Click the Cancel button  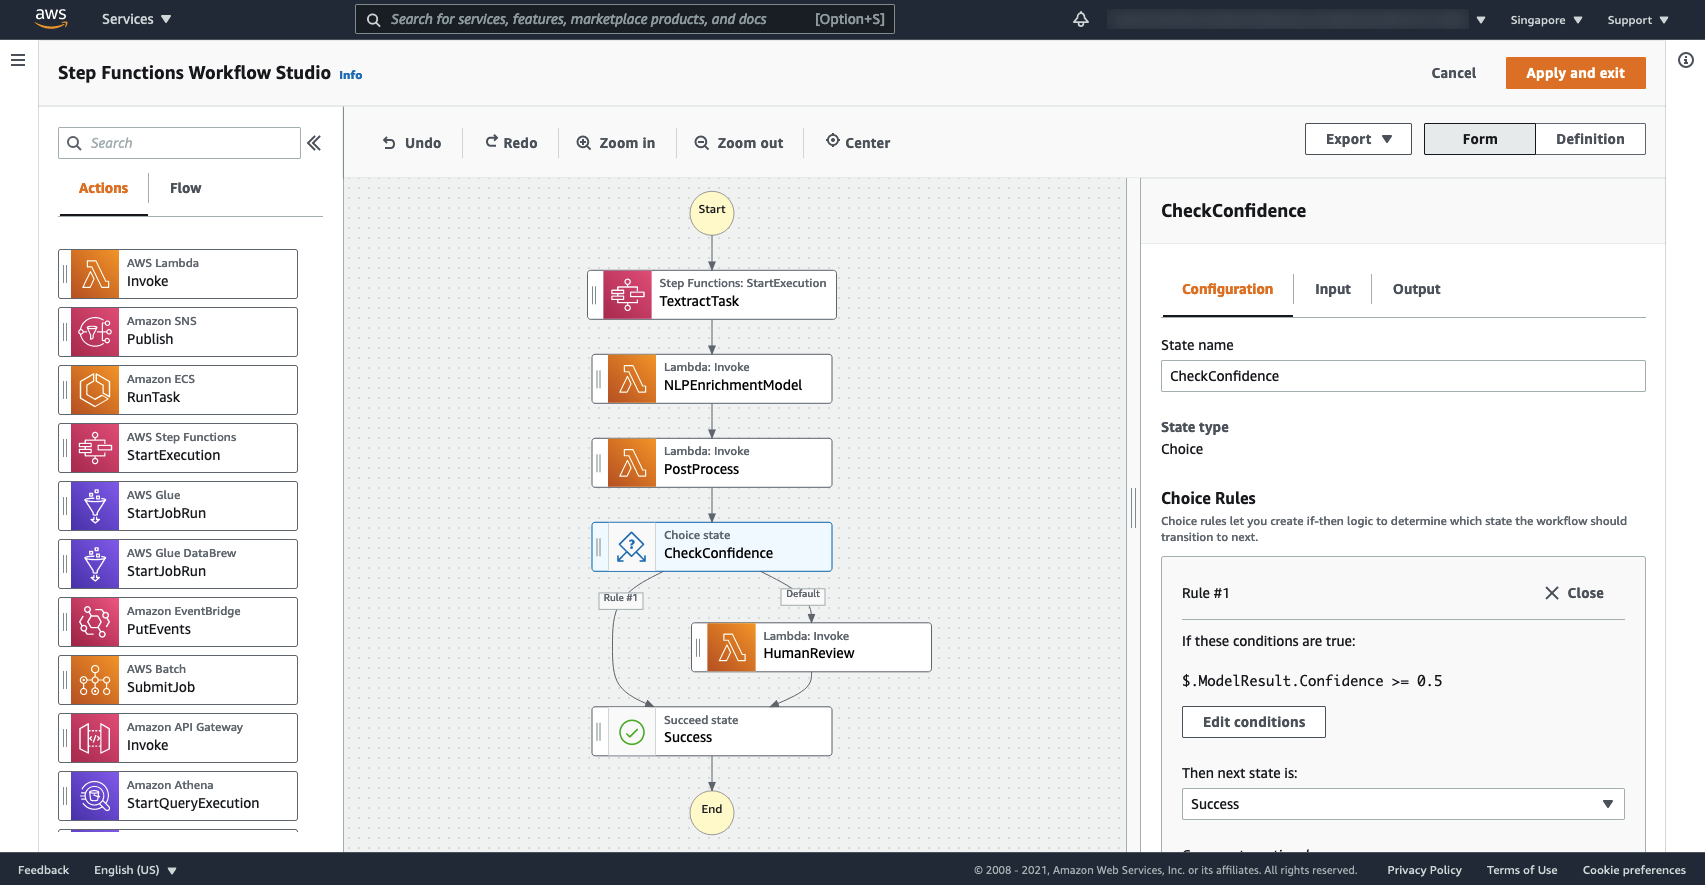1453,73
